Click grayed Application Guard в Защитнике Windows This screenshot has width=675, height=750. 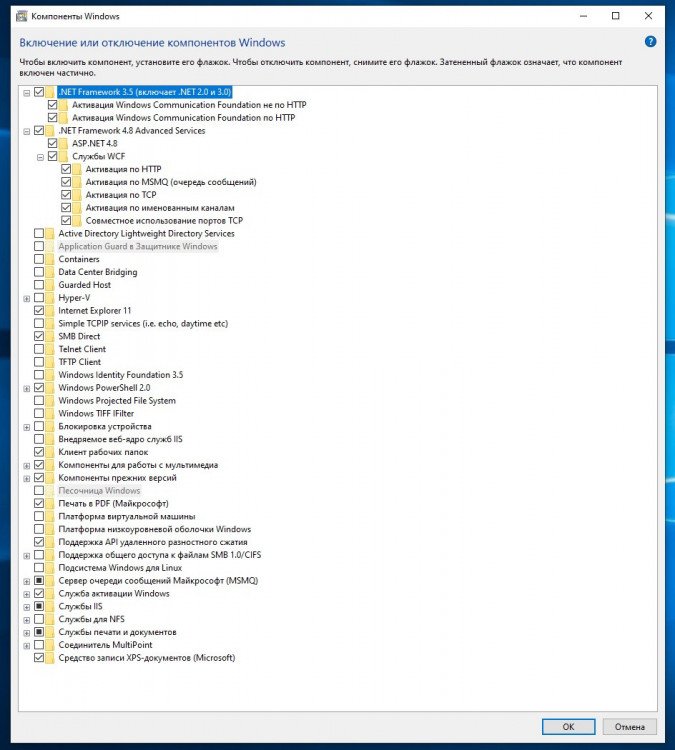tap(138, 246)
